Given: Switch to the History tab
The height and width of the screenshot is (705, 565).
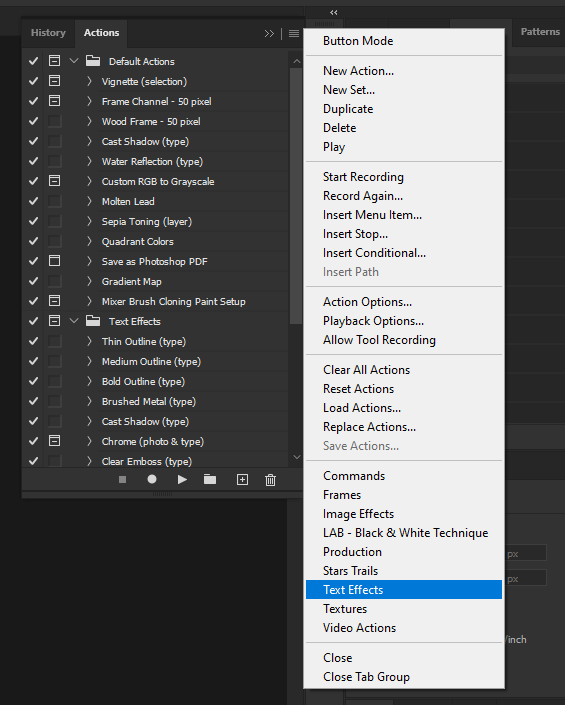Looking at the screenshot, I should pyautogui.click(x=48, y=33).
